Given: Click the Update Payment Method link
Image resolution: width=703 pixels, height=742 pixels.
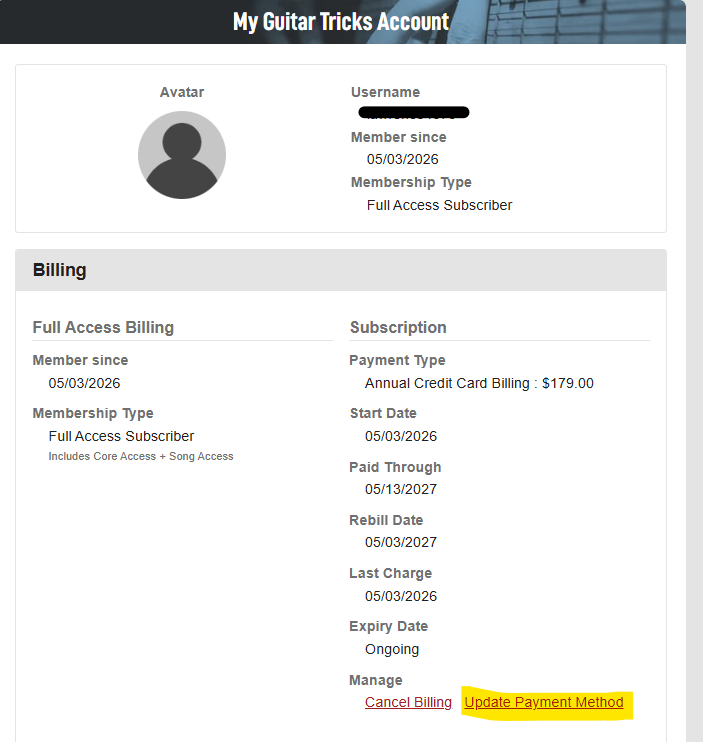Looking at the screenshot, I should [x=544, y=702].
